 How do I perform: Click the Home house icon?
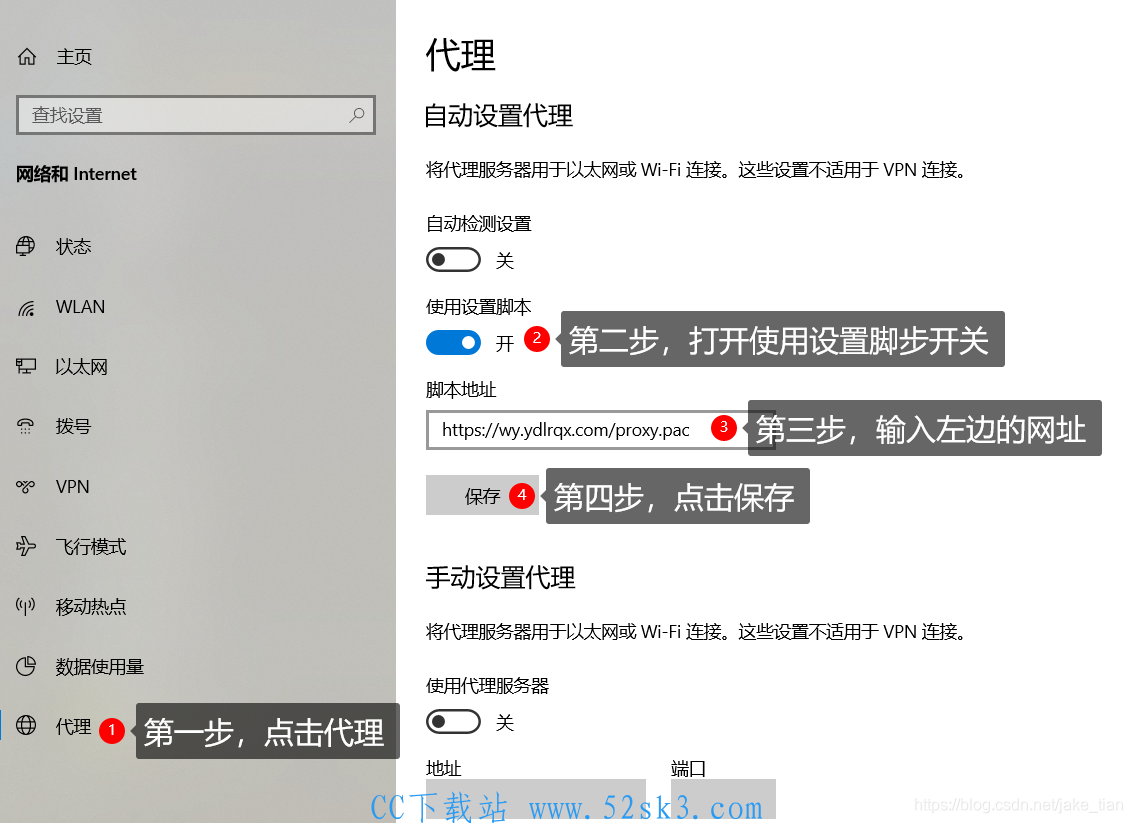tap(27, 56)
